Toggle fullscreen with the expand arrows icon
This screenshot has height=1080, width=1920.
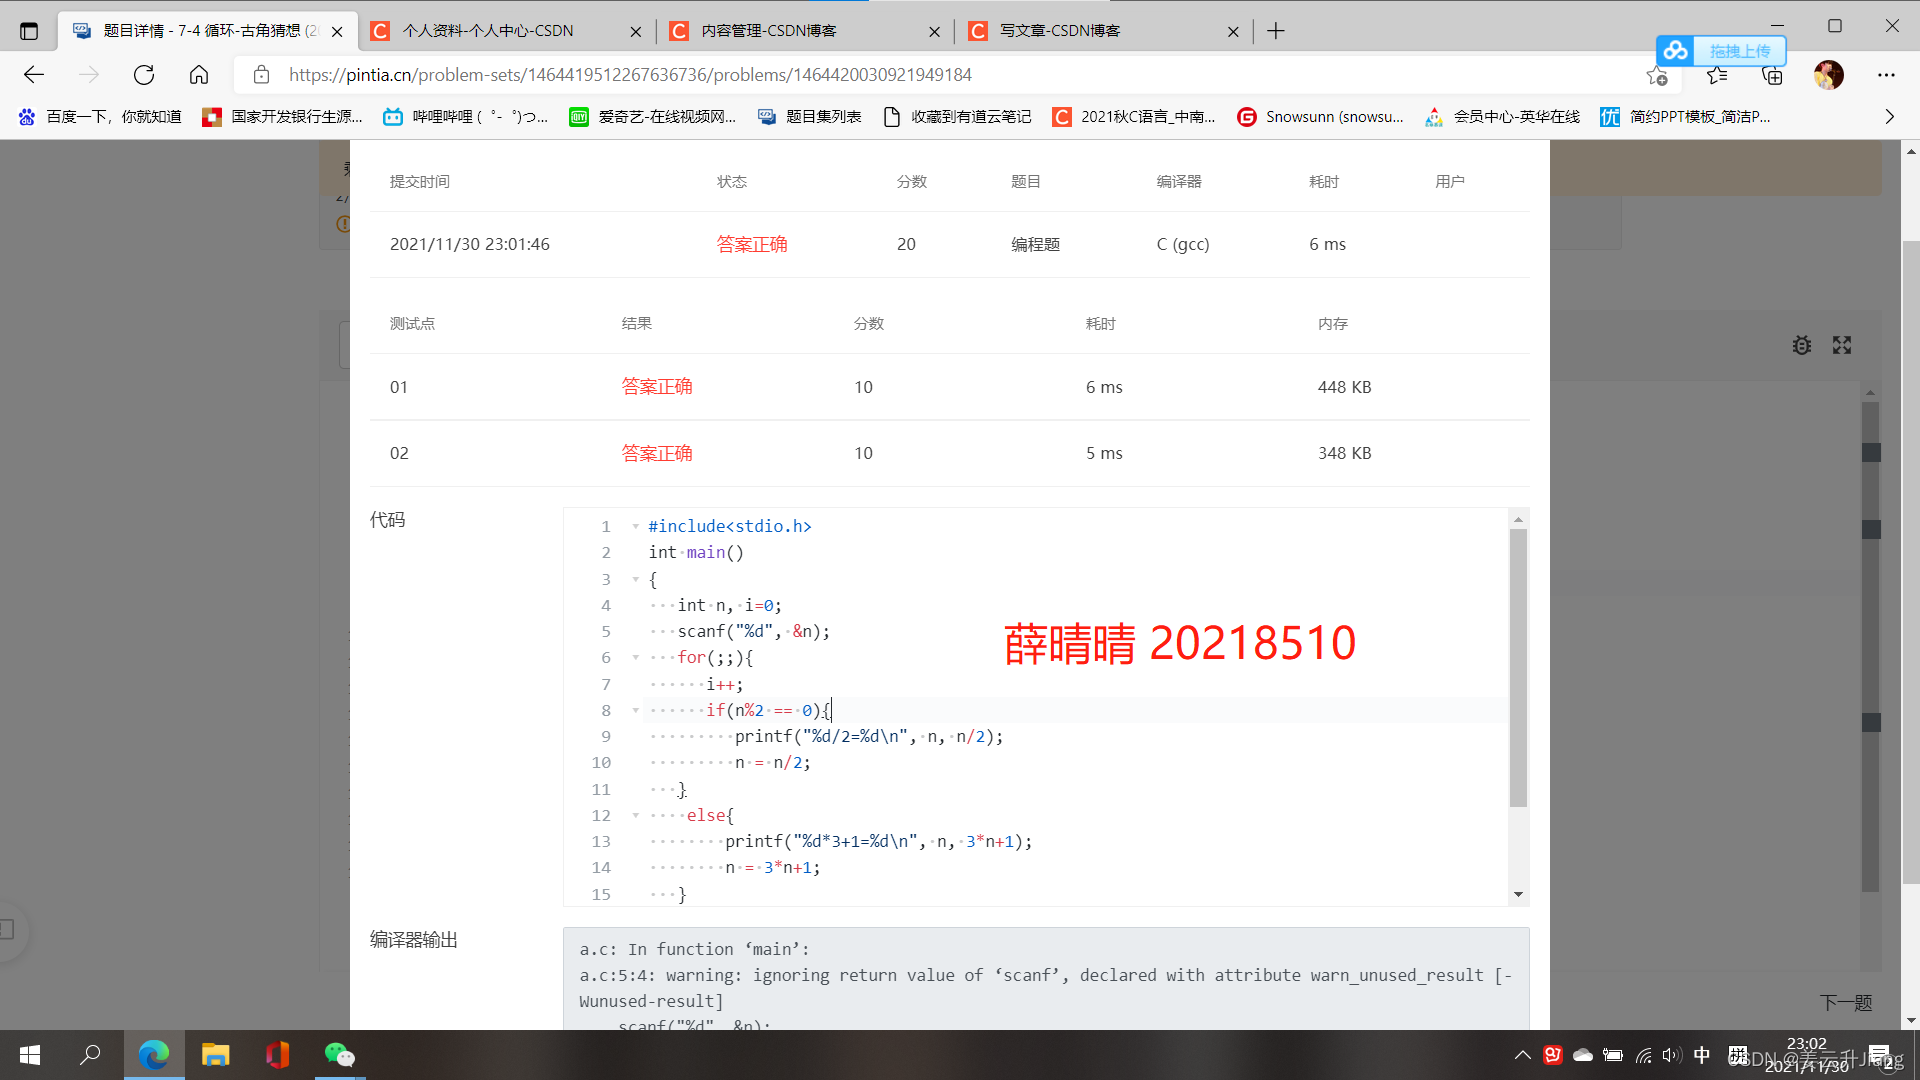[x=1842, y=346]
